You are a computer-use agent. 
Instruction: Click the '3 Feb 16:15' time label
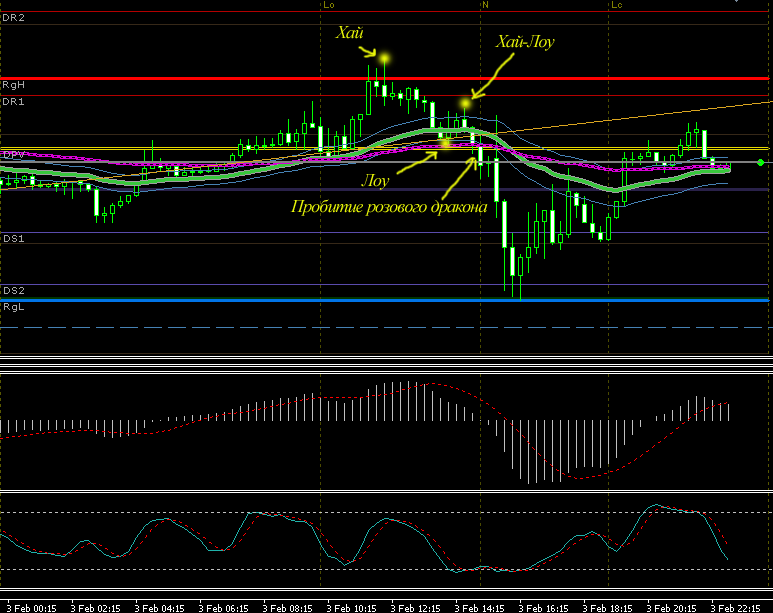tap(543, 608)
